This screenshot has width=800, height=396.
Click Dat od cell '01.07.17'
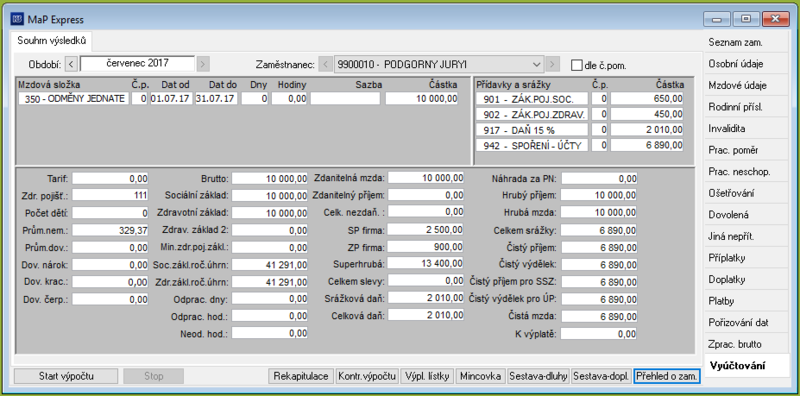click(171, 99)
